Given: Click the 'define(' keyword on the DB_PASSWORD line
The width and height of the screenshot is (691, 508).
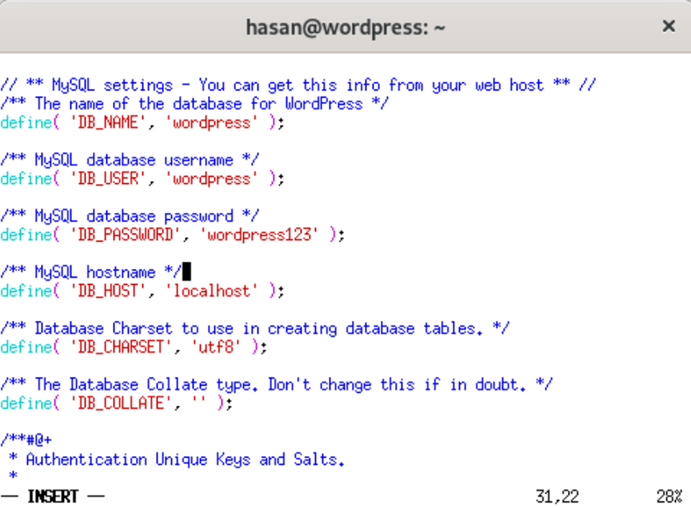Looking at the screenshot, I should [30, 235].
